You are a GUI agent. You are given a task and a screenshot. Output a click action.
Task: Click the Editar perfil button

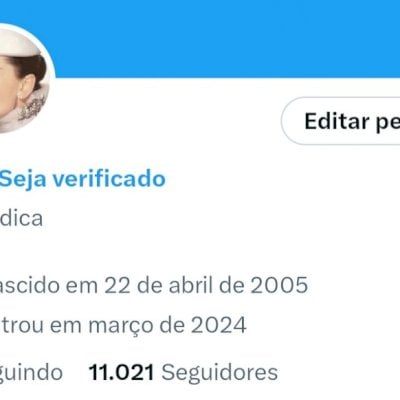click(341, 121)
